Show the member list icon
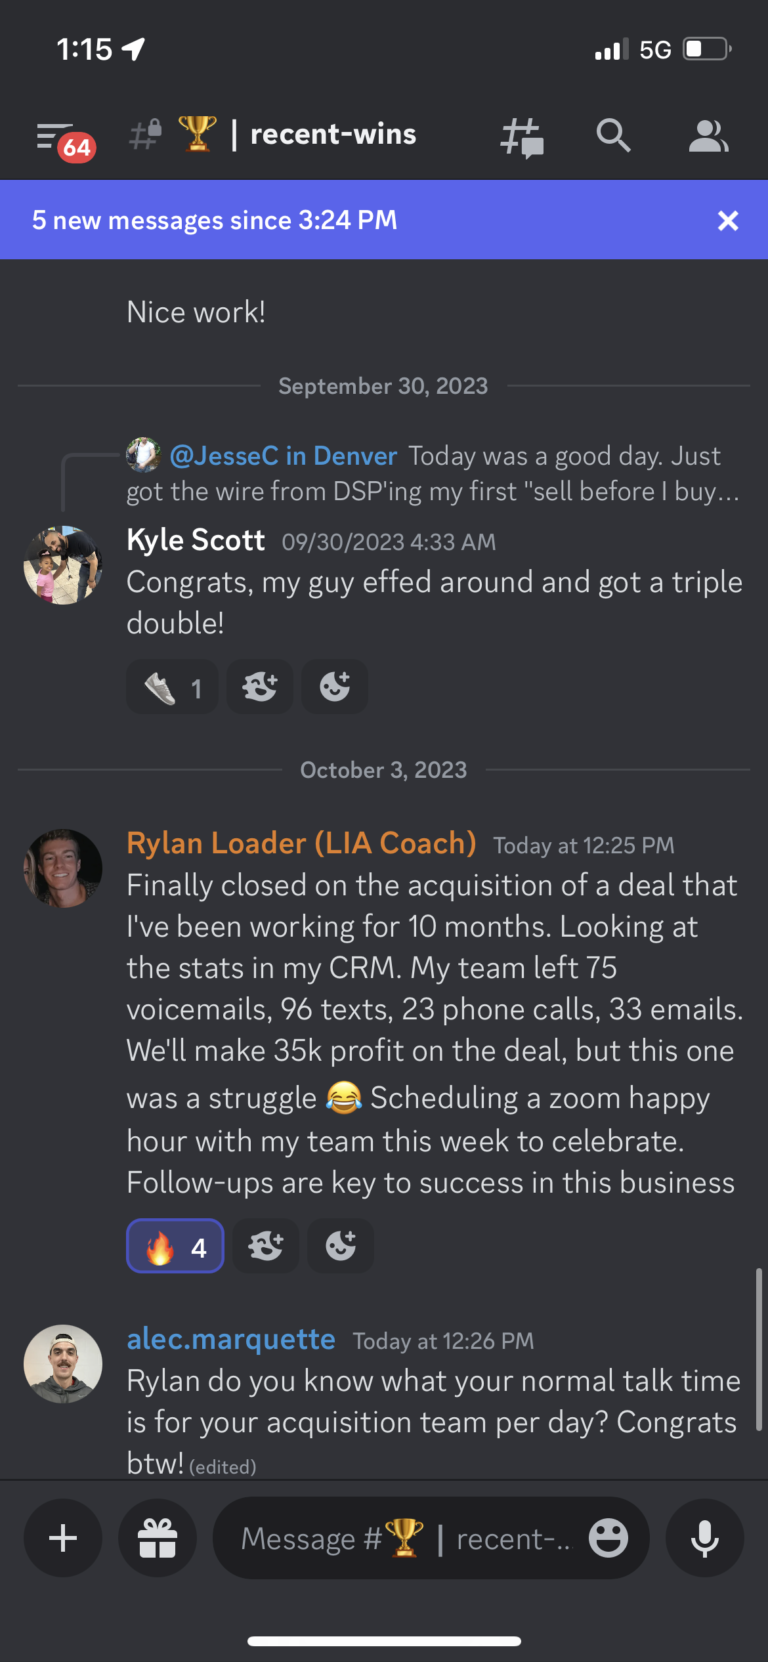Image resolution: width=768 pixels, height=1662 pixels. [708, 137]
